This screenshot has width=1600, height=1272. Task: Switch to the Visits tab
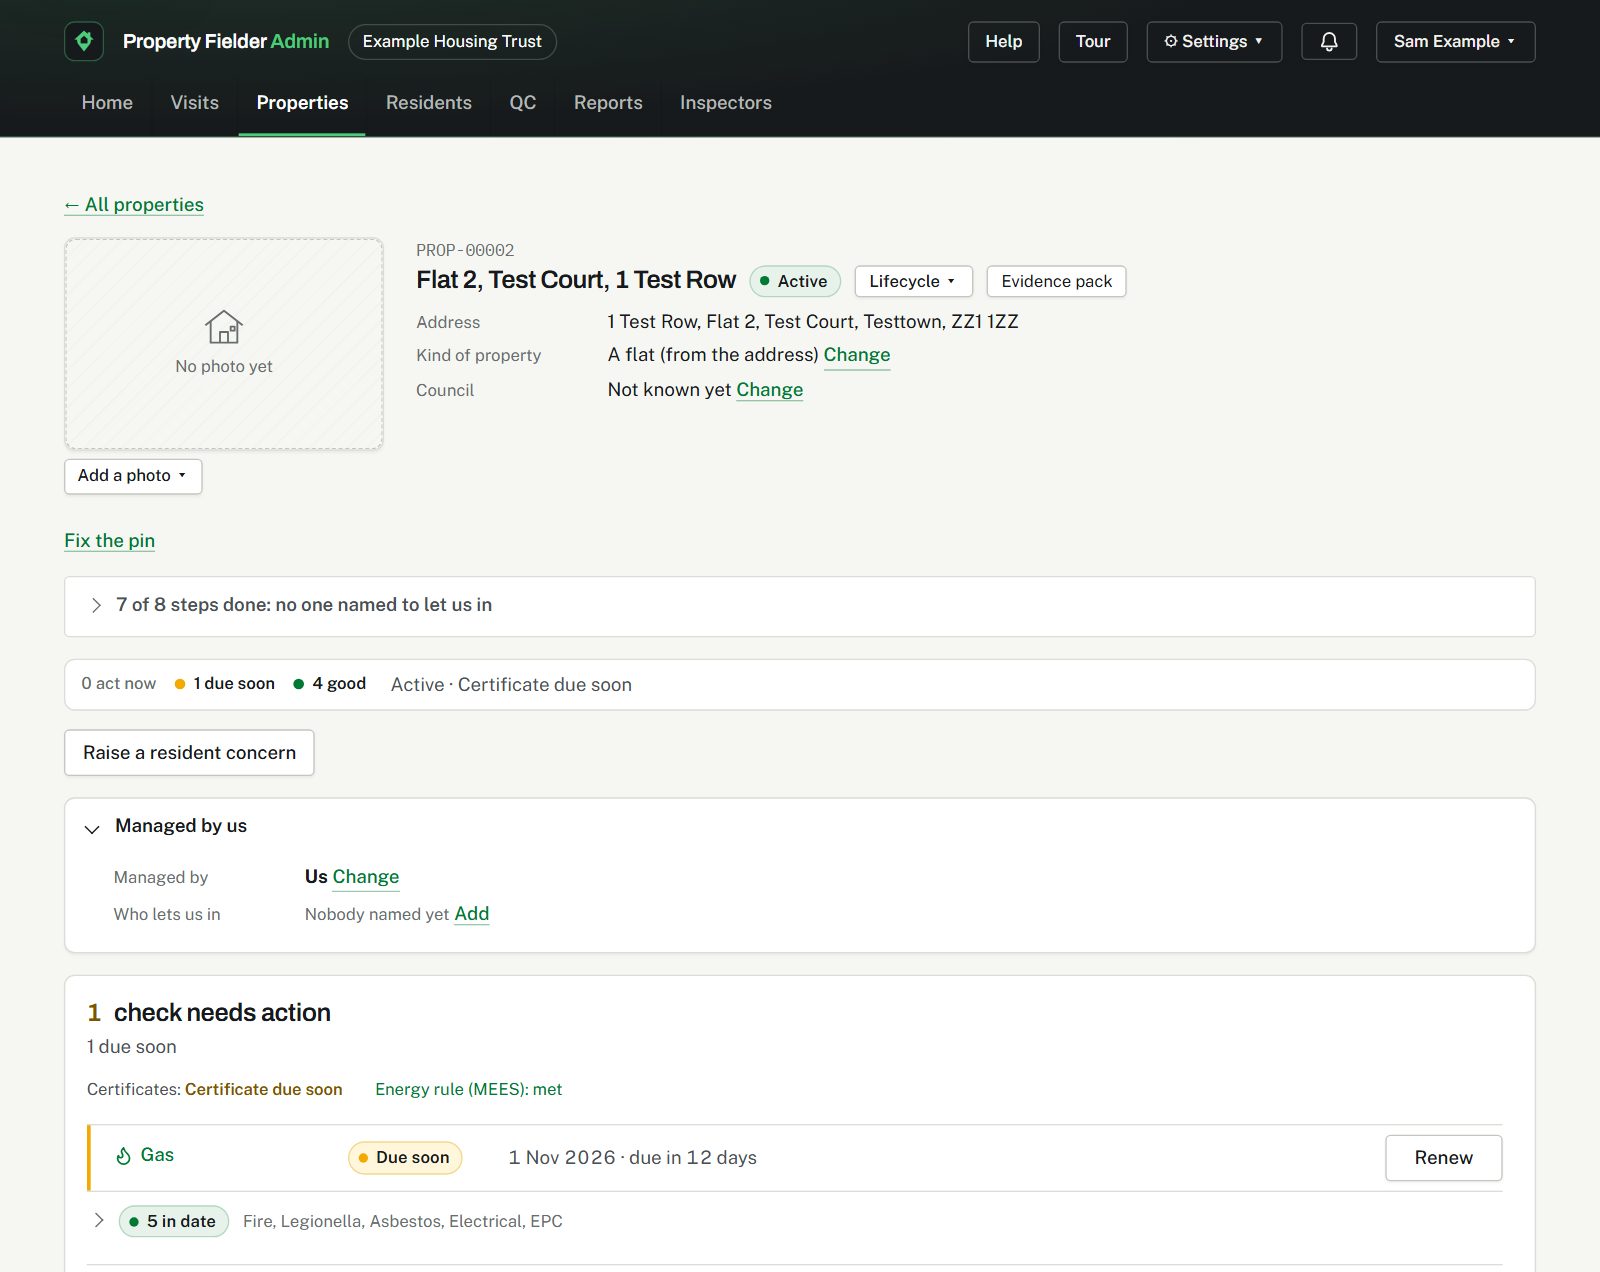coord(194,103)
